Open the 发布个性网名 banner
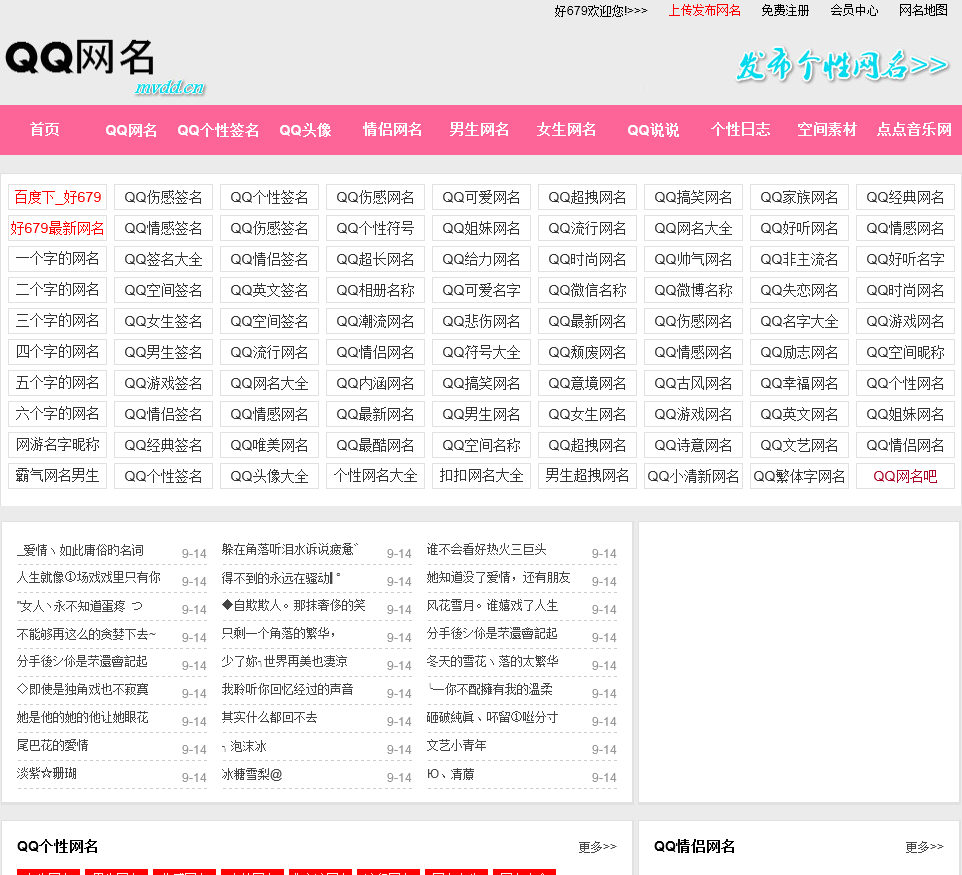The height and width of the screenshot is (875, 962). coord(842,64)
